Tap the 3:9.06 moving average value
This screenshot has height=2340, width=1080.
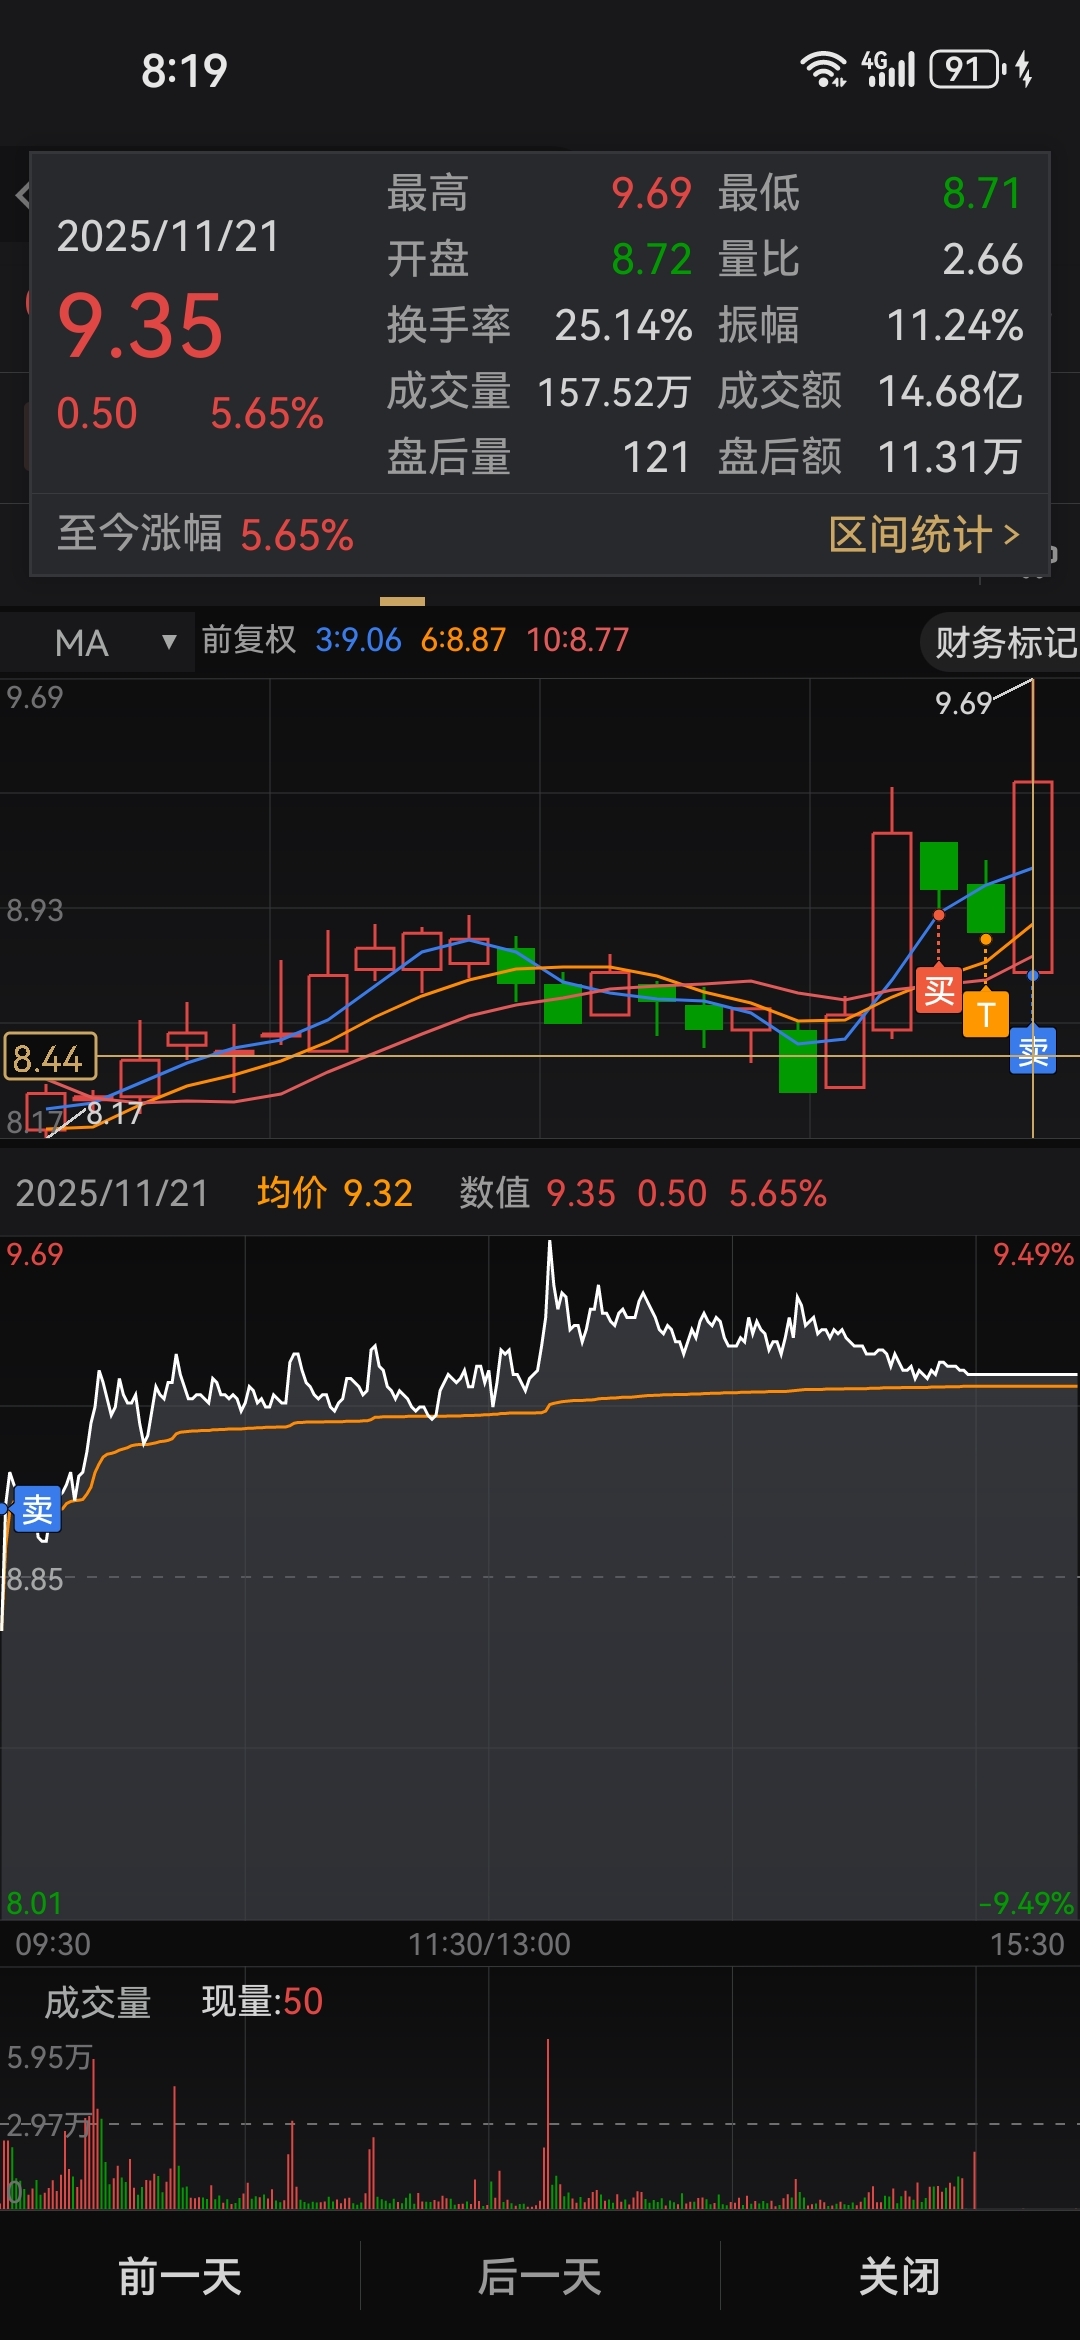click(358, 639)
